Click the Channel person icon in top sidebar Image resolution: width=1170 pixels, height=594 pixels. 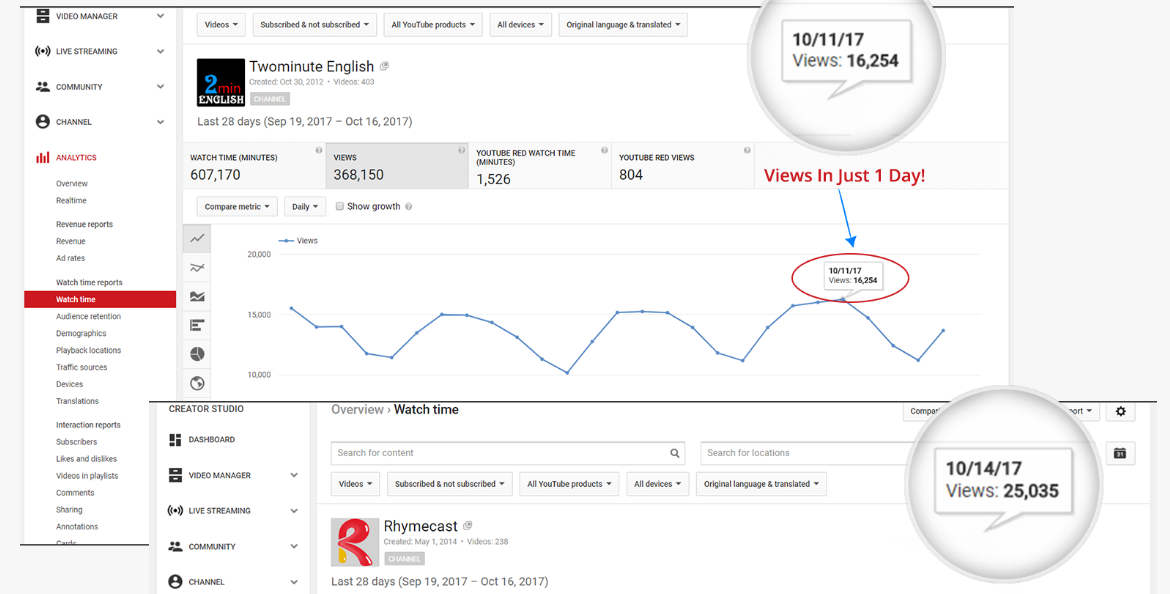[43, 122]
